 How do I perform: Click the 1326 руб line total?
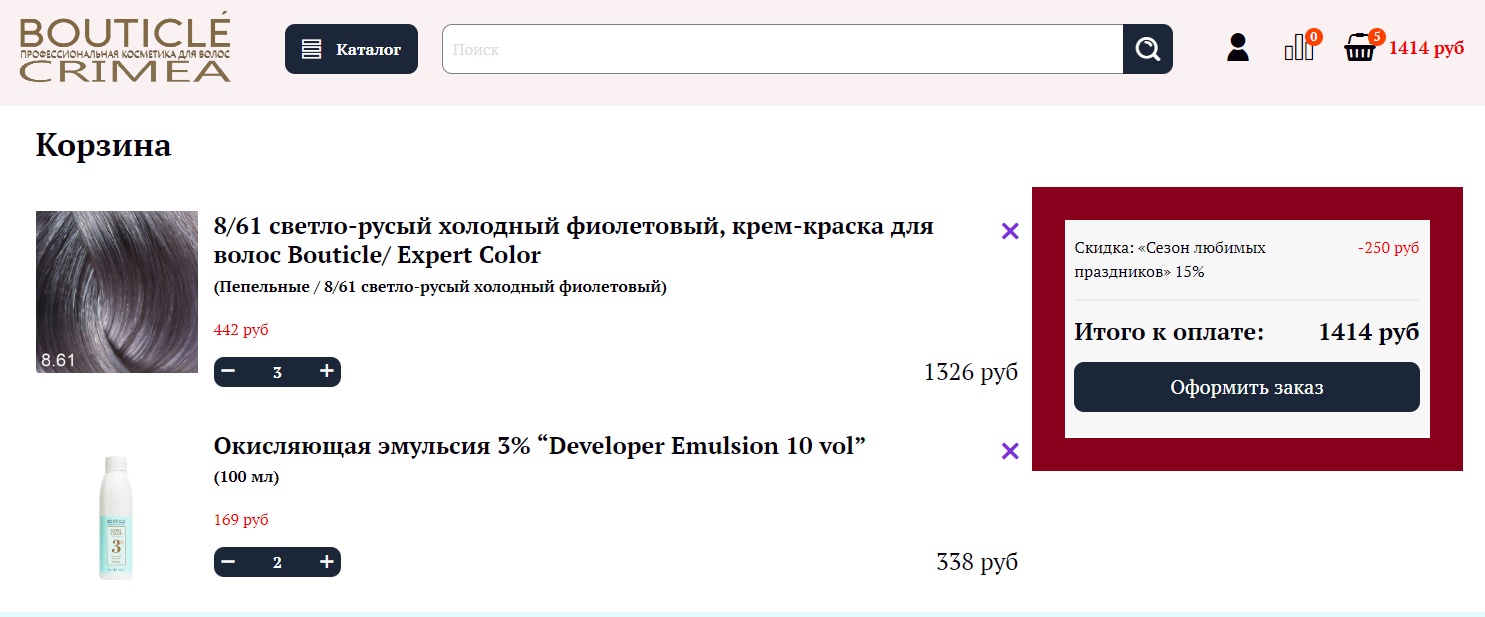pos(971,373)
